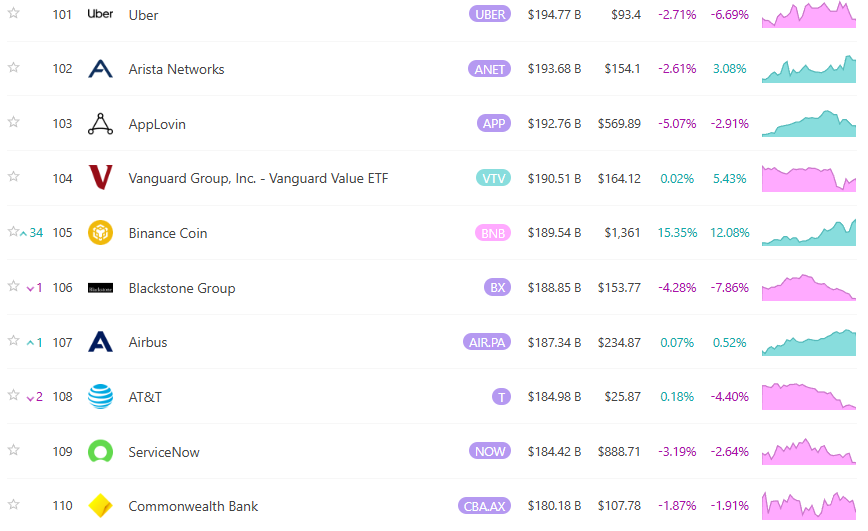This screenshot has height=531, width=868.
Task: Toggle the favorite star for Uber
Action: click(x=14, y=13)
